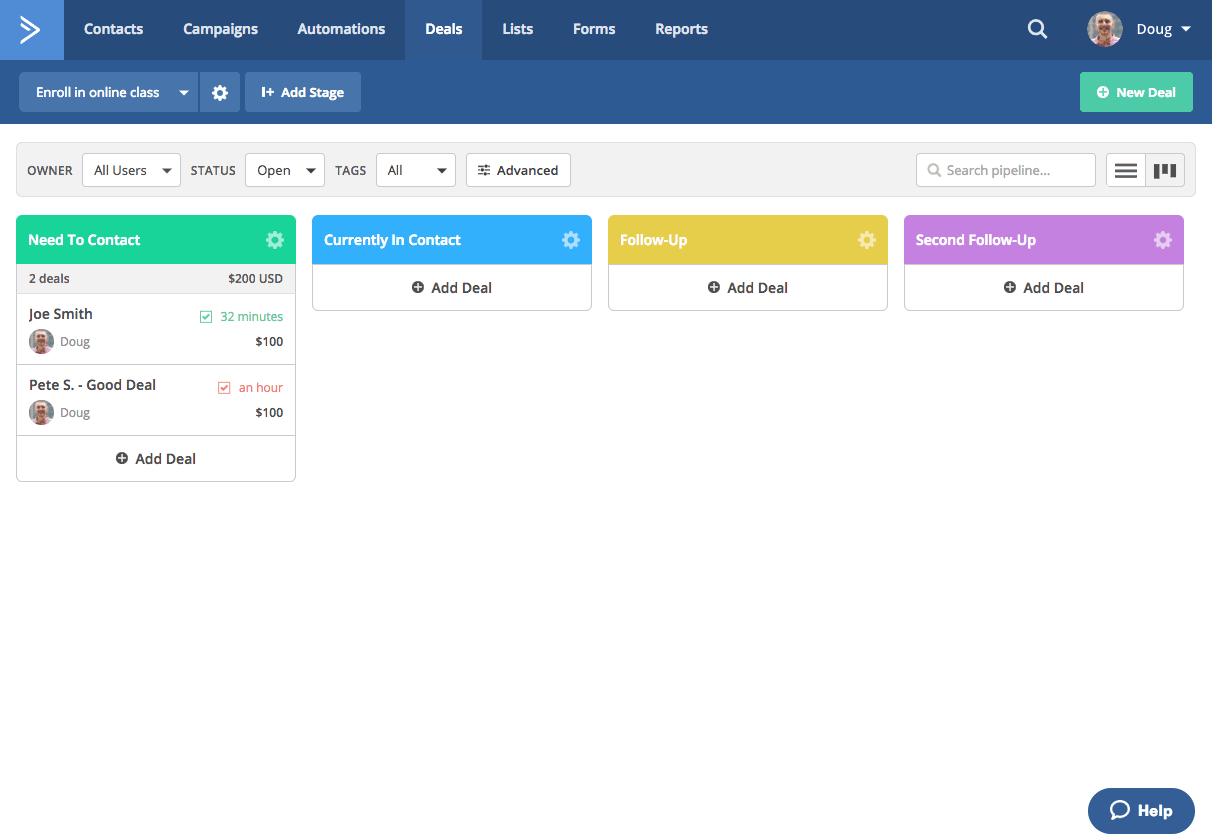Switch to list view icon
The image size is (1212, 836).
pos(1126,171)
